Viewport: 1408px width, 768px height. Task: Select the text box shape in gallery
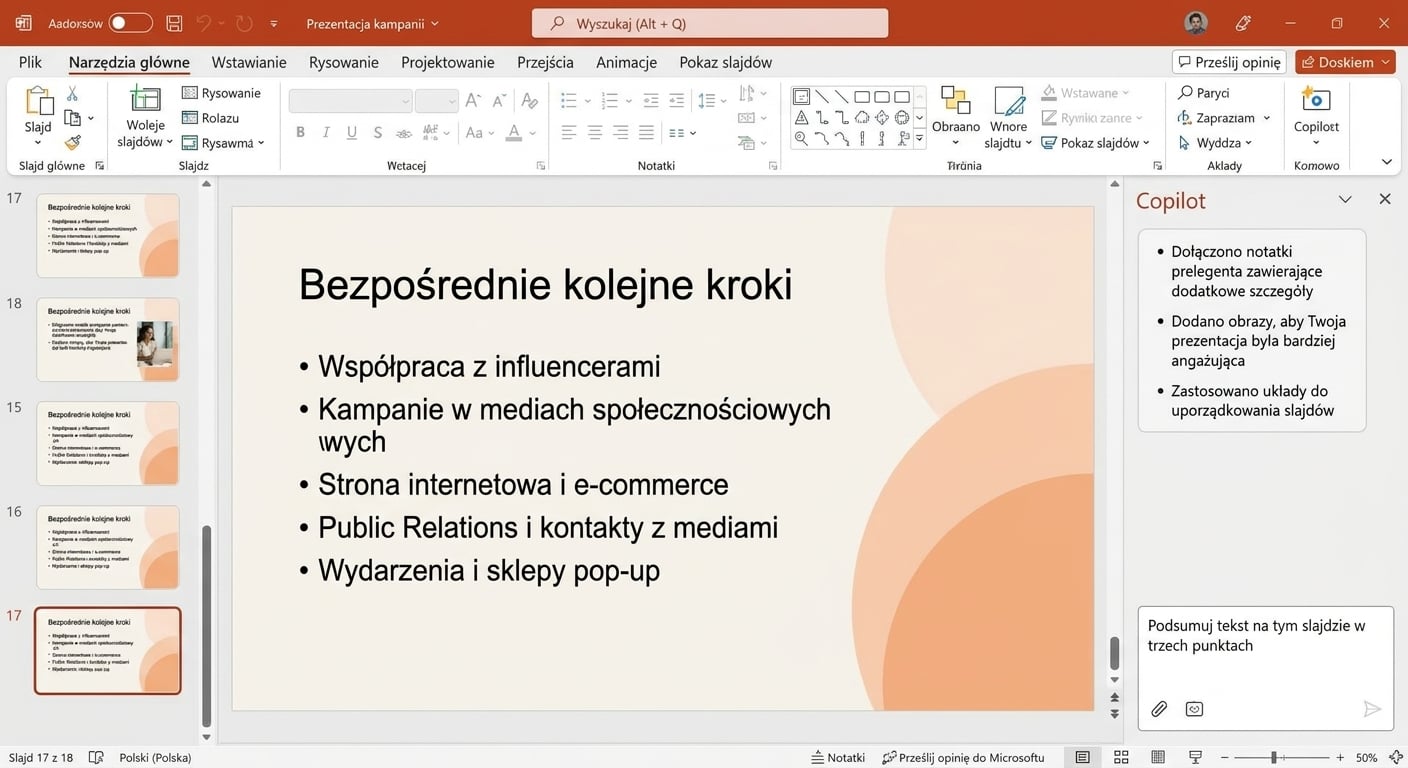tap(801, 97)
